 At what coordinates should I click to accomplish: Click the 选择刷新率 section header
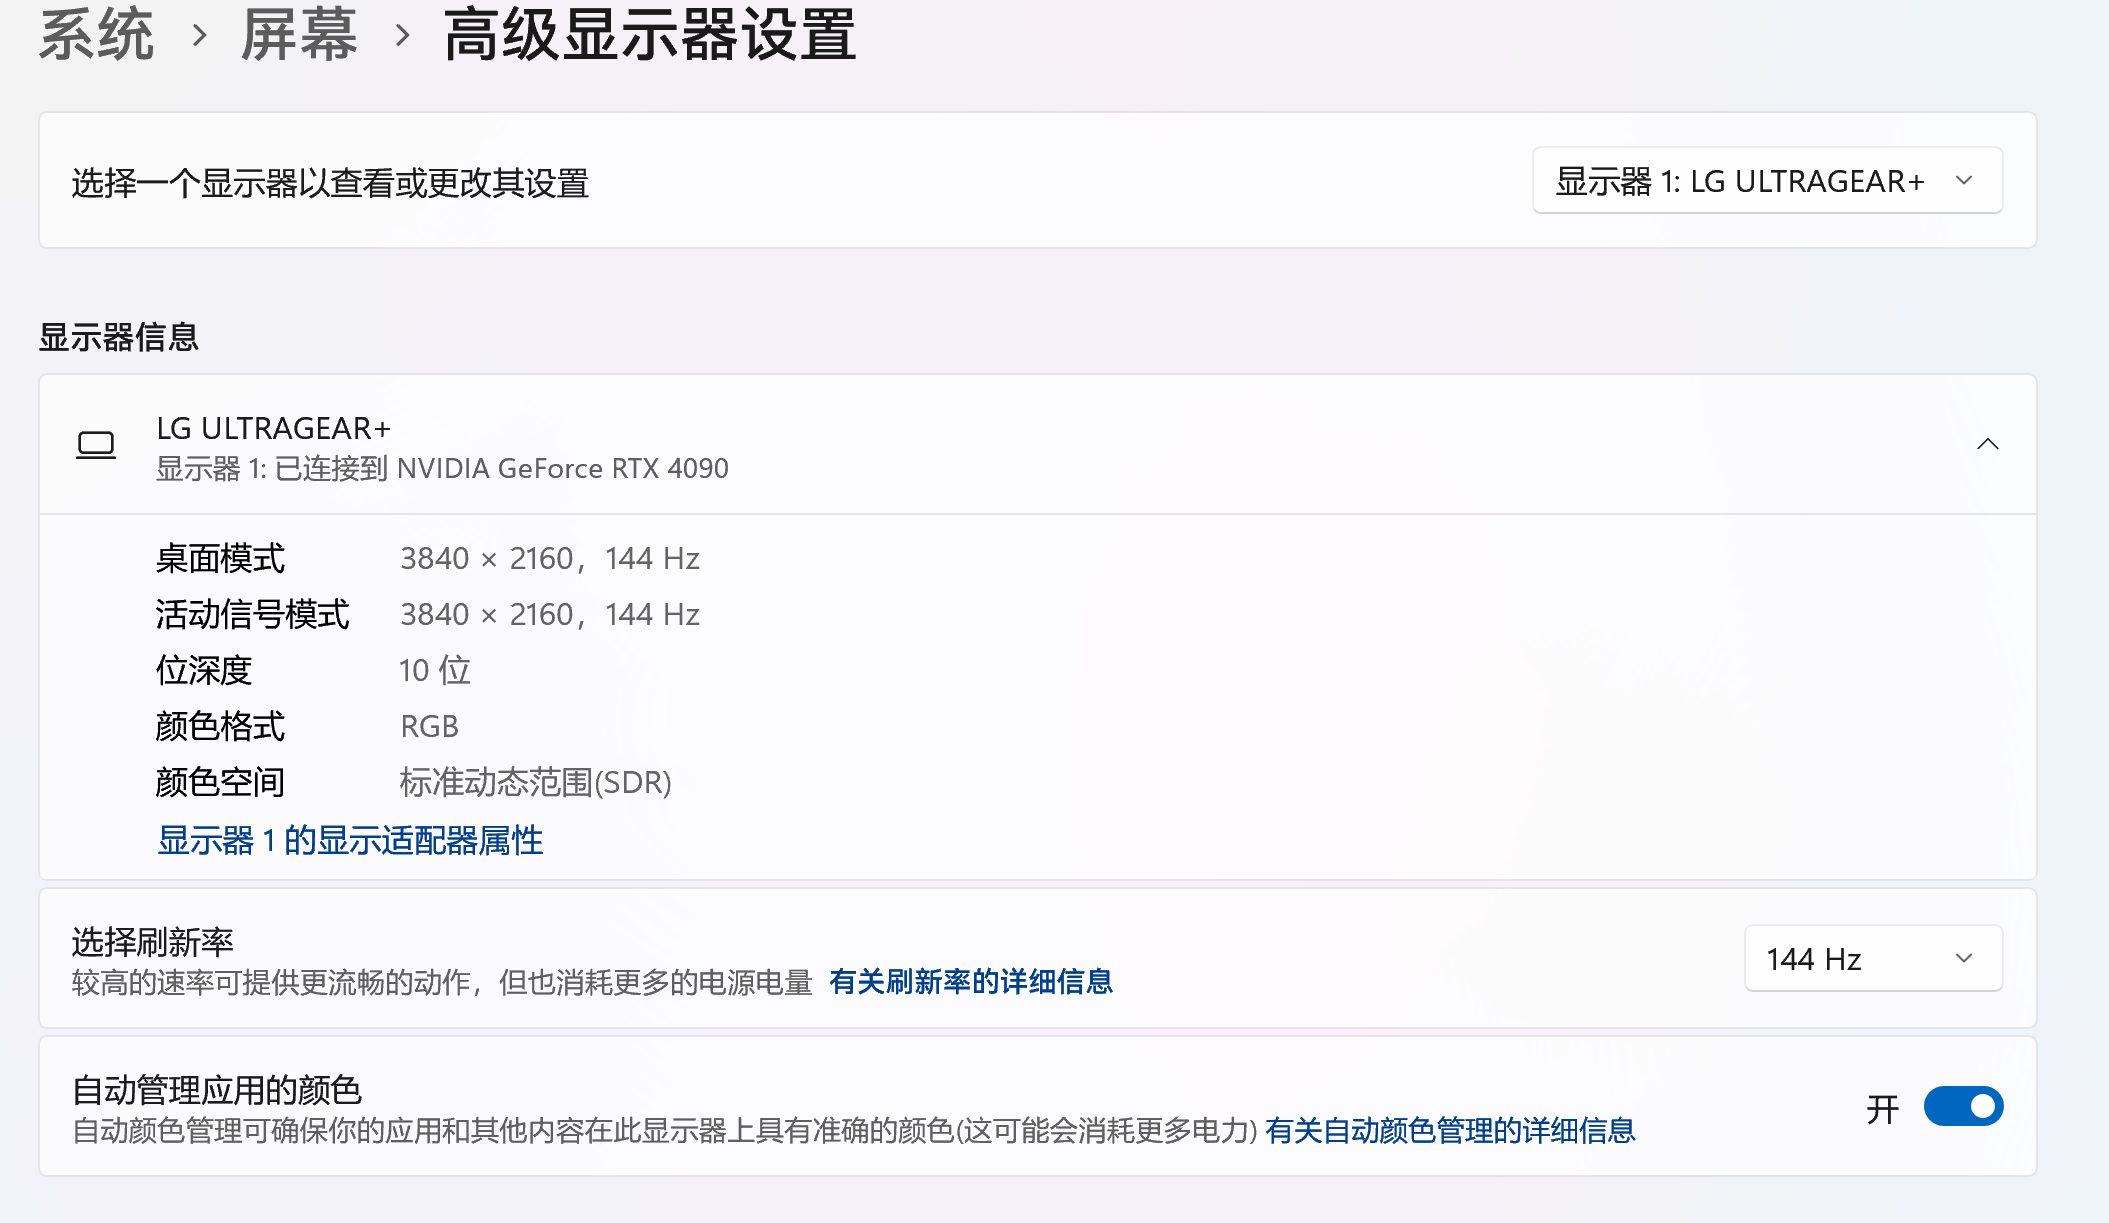point(153,940)
